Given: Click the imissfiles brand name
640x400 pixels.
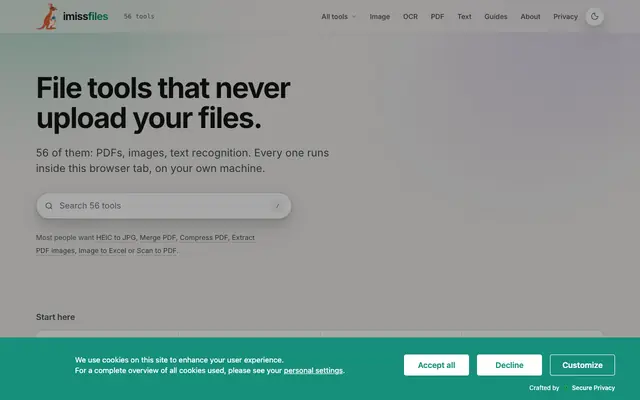Looking at the screenshot, I should (85, 16).
